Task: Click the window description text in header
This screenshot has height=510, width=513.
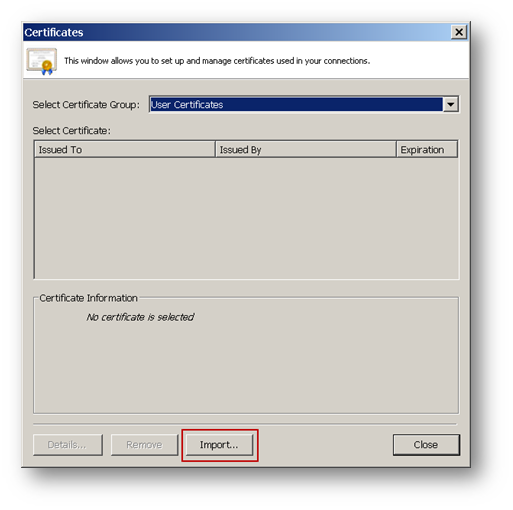Action: point(217,61)
